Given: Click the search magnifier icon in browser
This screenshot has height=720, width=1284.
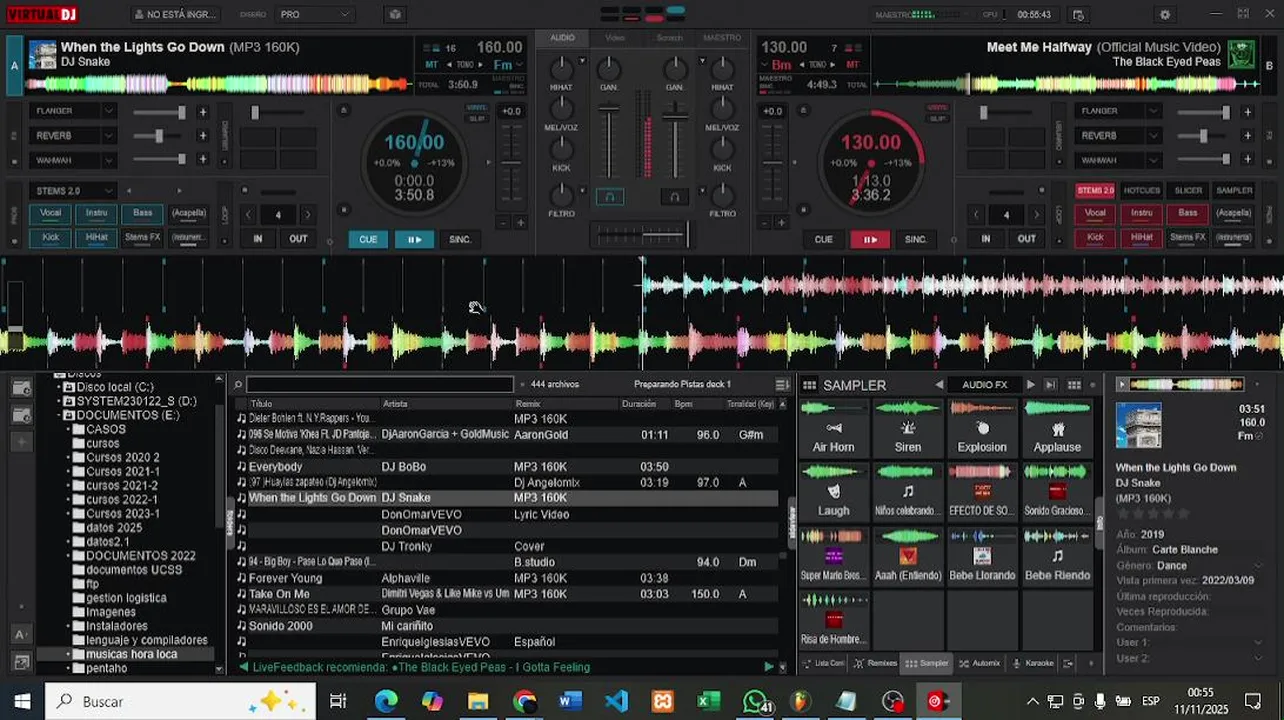Looking at the screenshot, I should (x=238, y=385).
